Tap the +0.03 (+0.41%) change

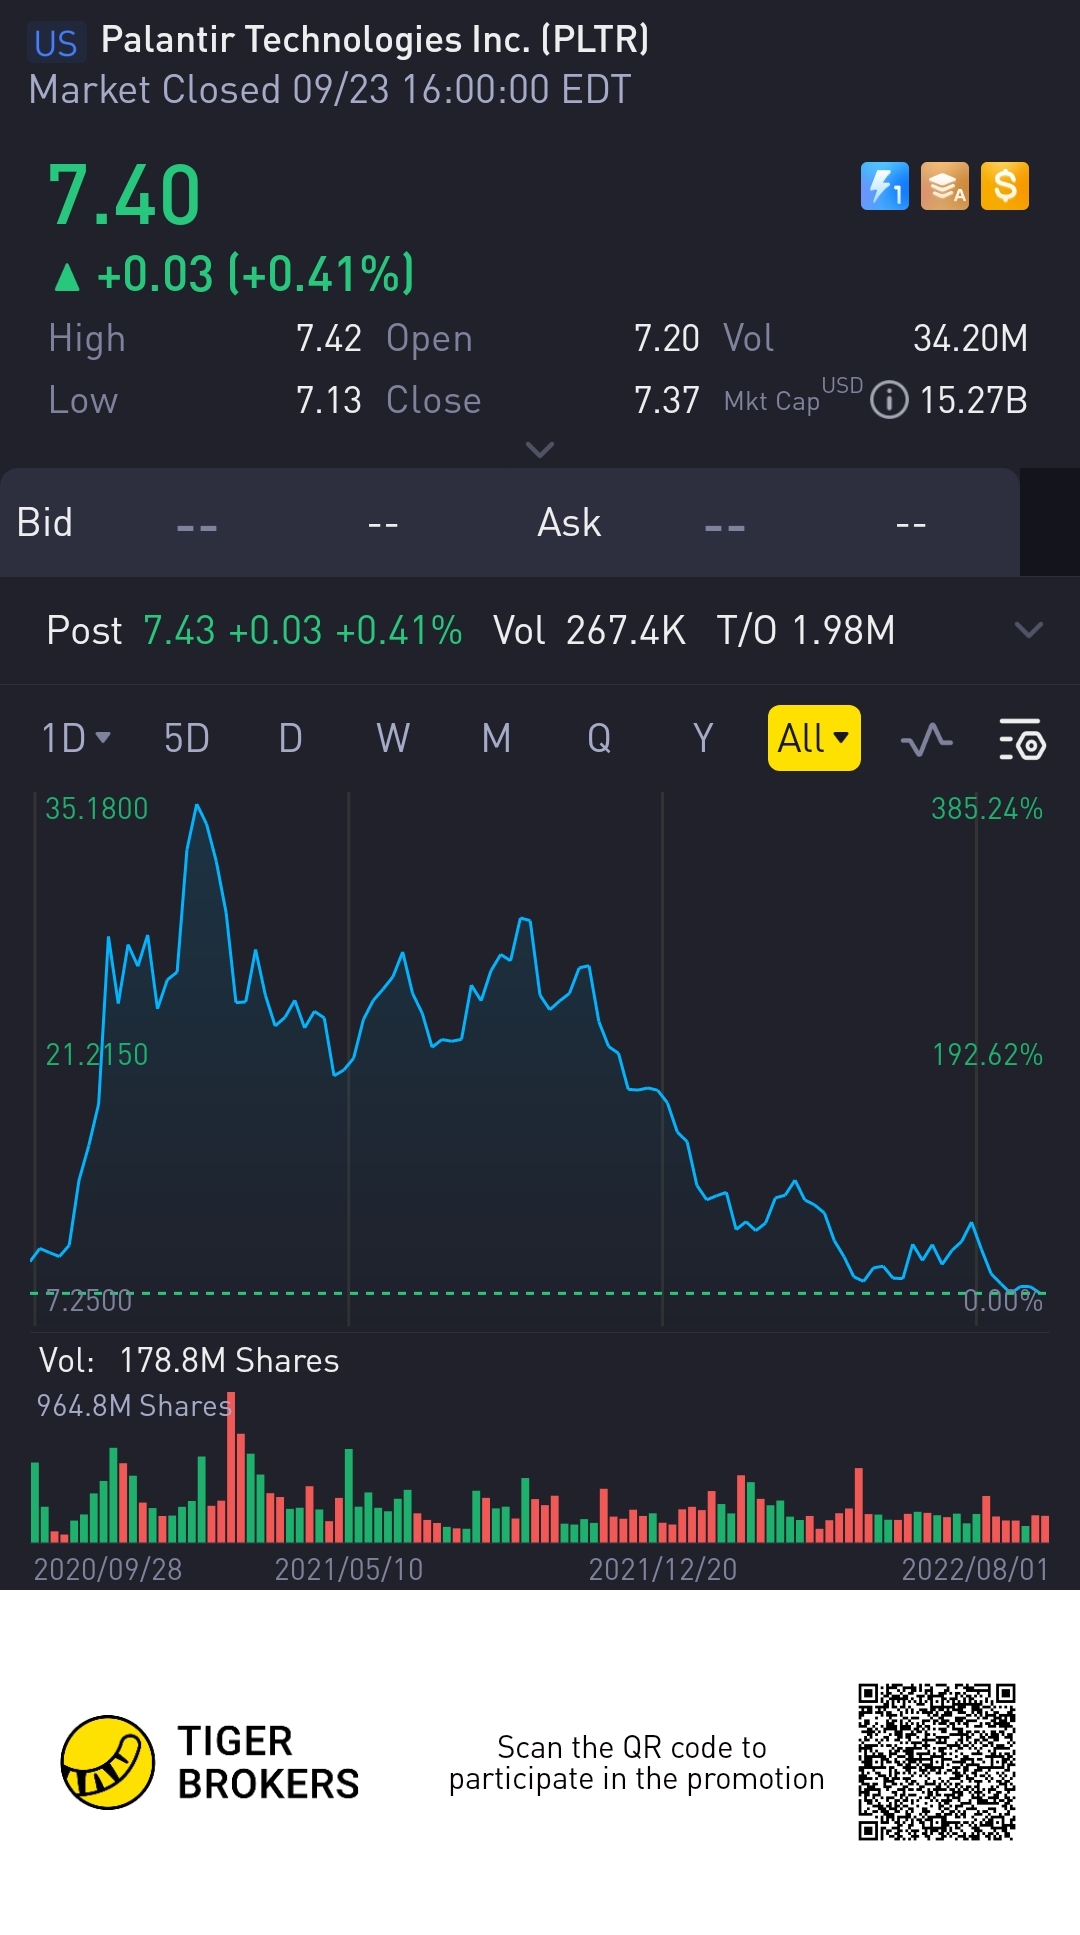coord(235,274)
